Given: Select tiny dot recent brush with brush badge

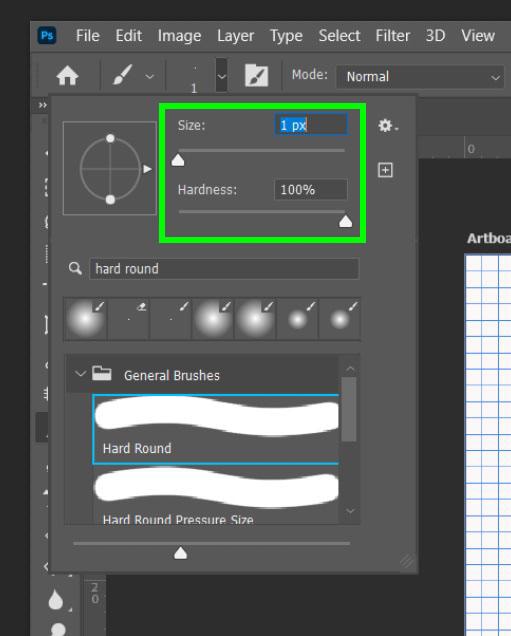Looking at the screenshot, I should point(171,319).
